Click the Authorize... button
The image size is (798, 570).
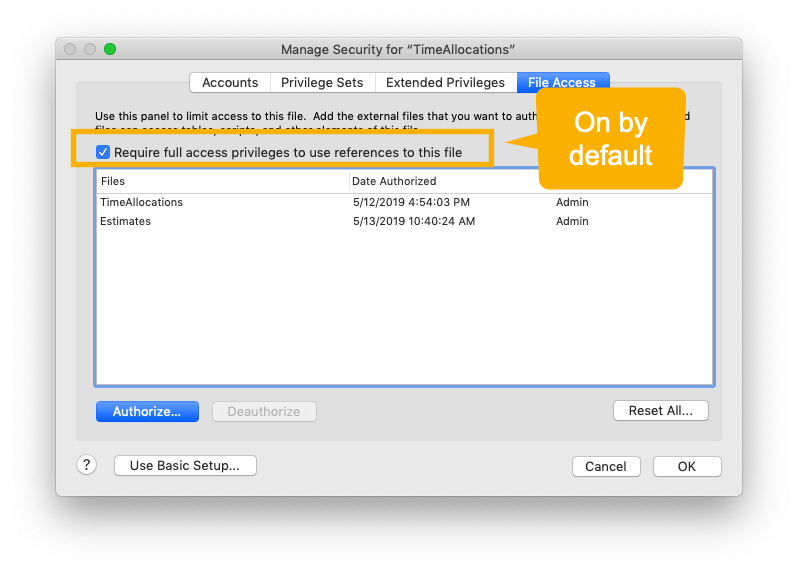[x=147, y=411]
